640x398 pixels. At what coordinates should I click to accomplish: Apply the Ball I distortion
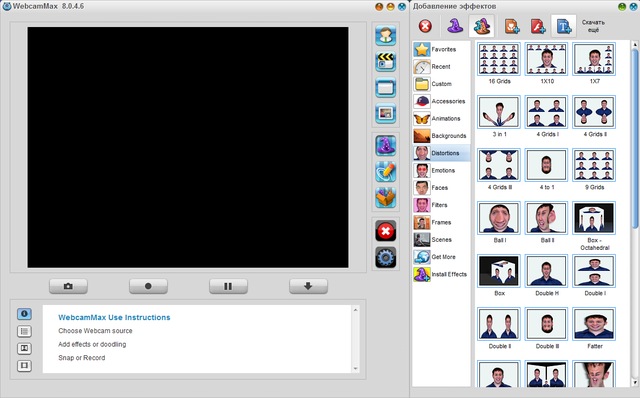[x=499, y=218]
